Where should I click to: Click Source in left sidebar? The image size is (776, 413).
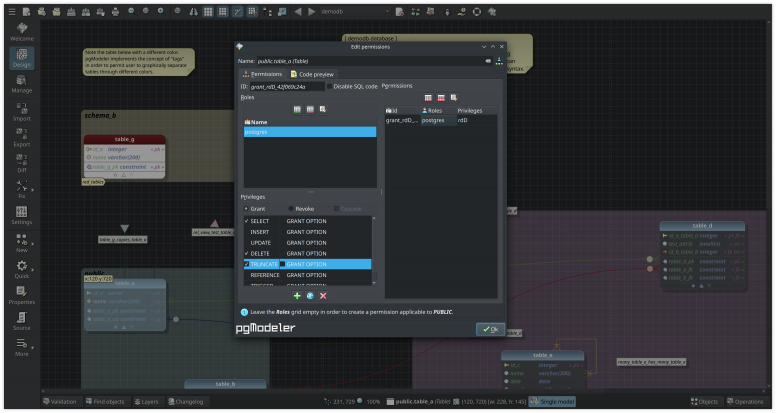coord(22,321)
